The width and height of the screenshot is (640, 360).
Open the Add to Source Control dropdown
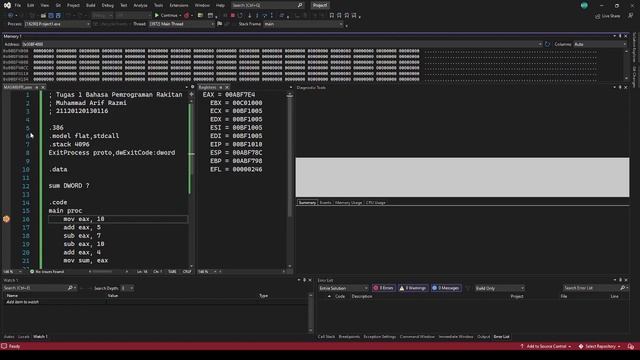click(546, 347)
